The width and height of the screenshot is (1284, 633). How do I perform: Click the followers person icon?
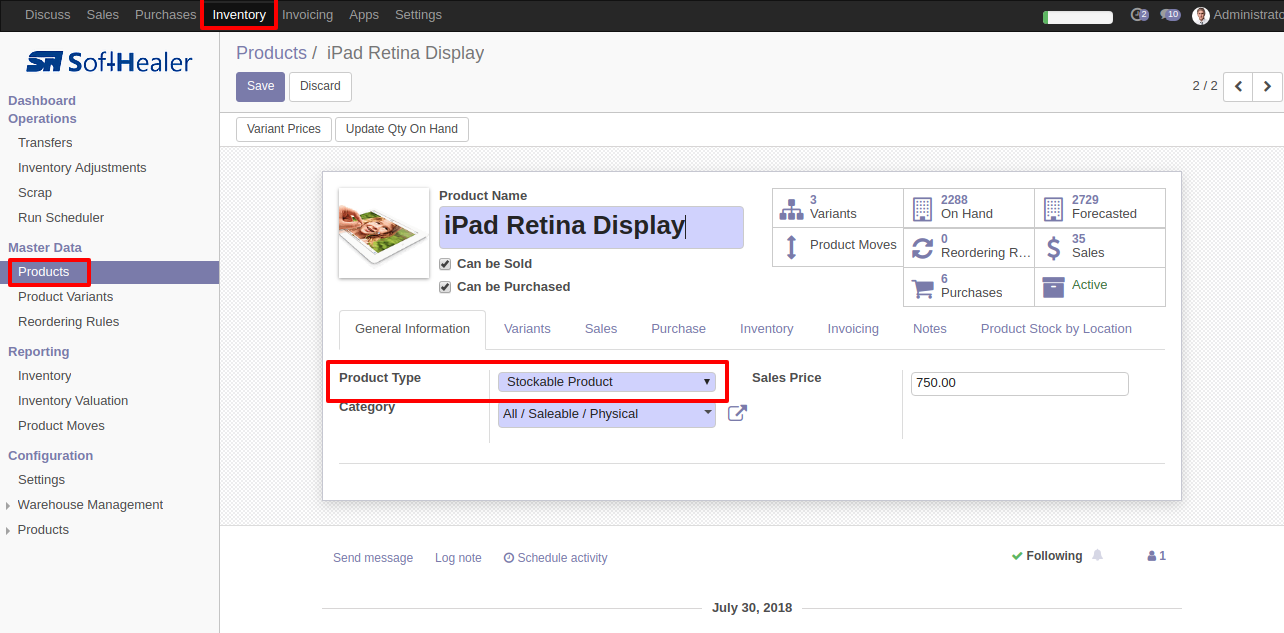(1151, 556)
